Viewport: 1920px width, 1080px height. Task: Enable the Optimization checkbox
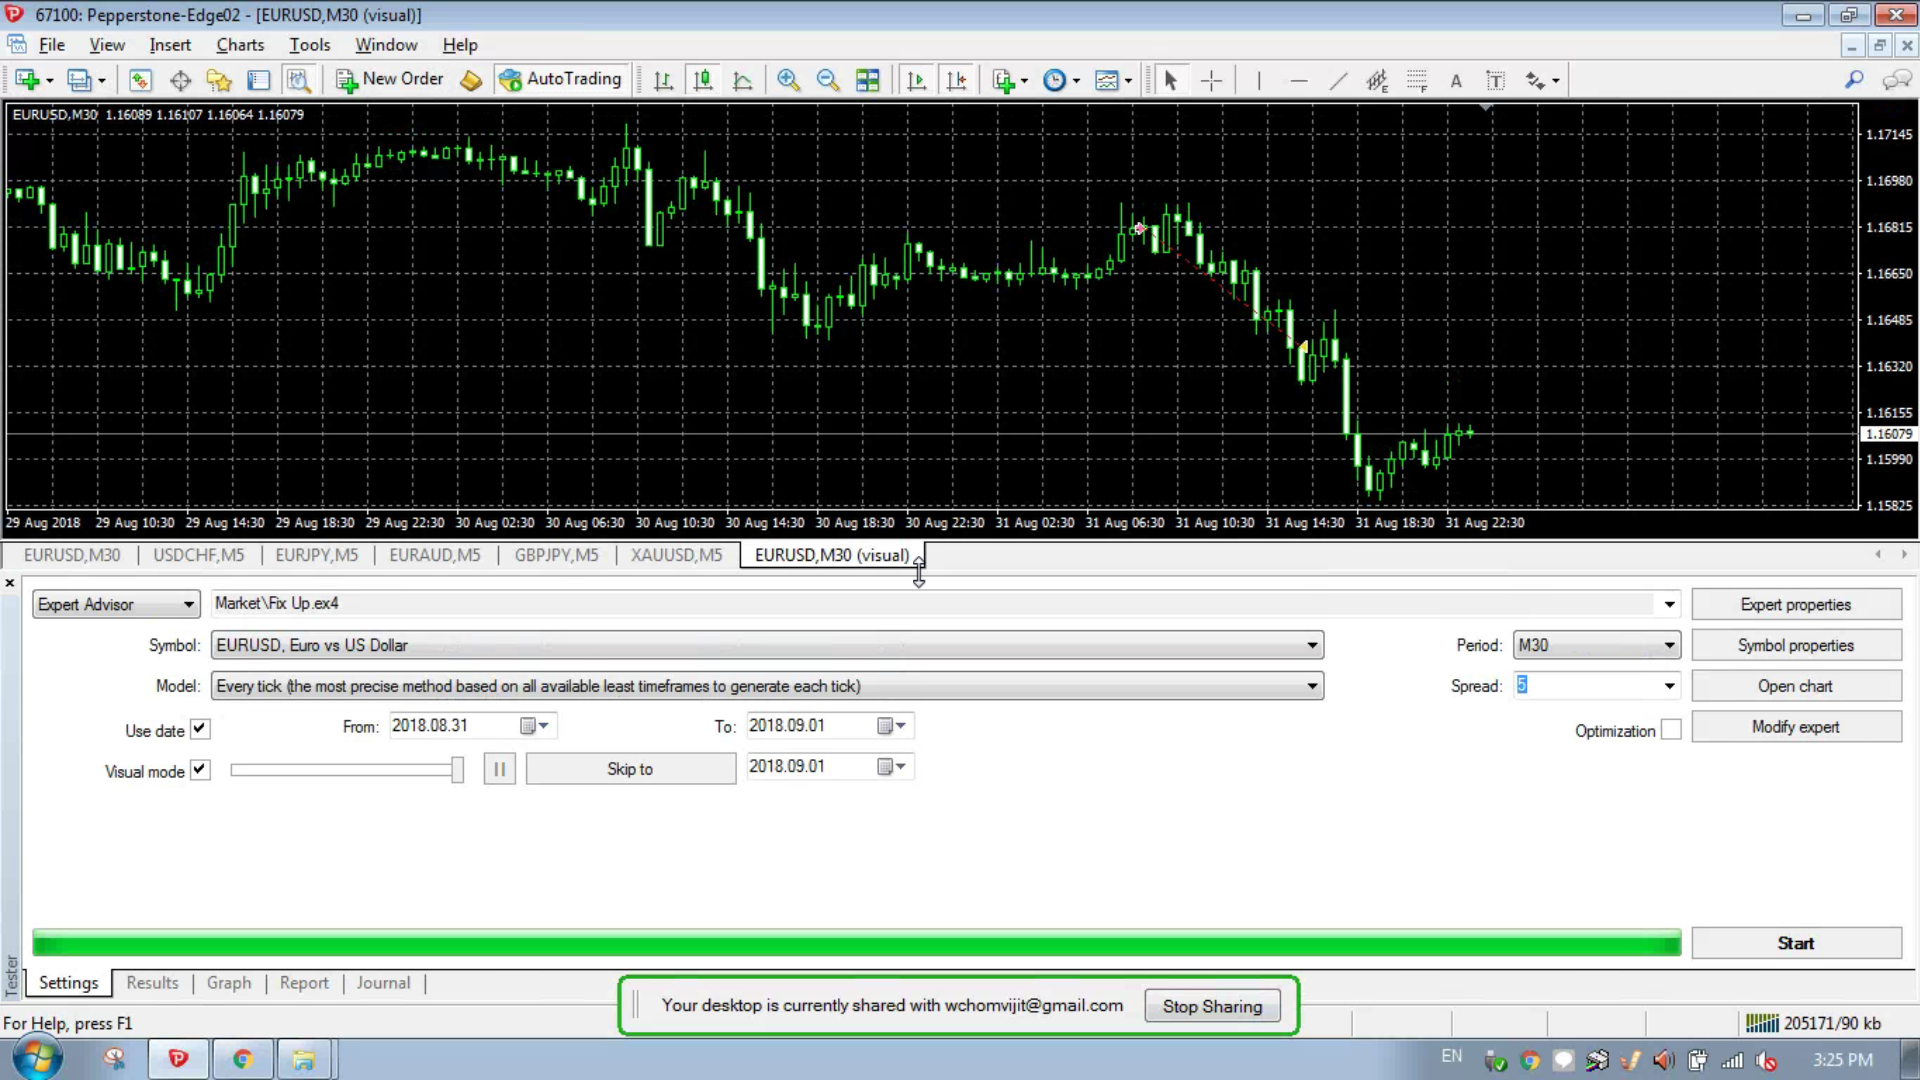1671,730
